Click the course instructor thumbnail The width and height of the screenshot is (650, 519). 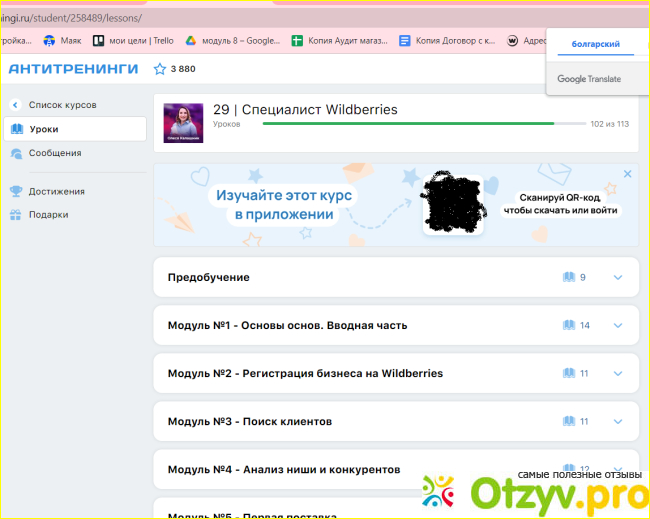183,123
